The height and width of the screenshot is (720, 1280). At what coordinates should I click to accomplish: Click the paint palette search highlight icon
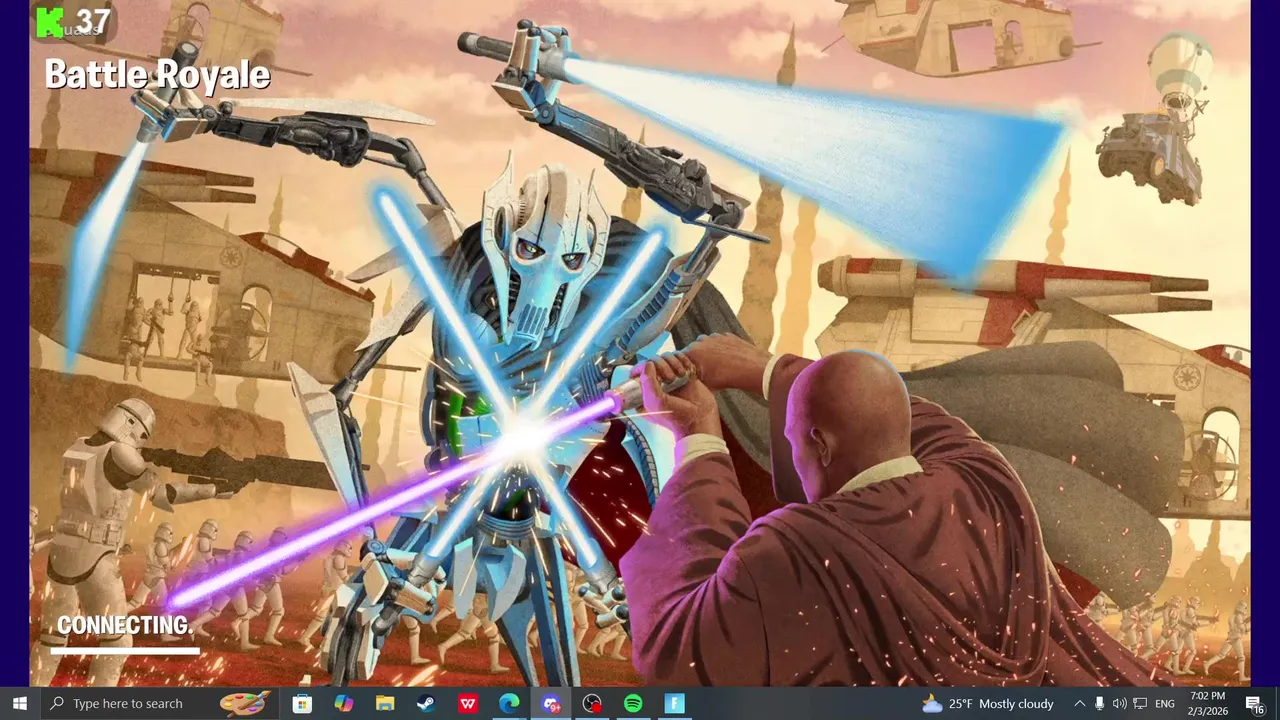(x=244, y=704)
